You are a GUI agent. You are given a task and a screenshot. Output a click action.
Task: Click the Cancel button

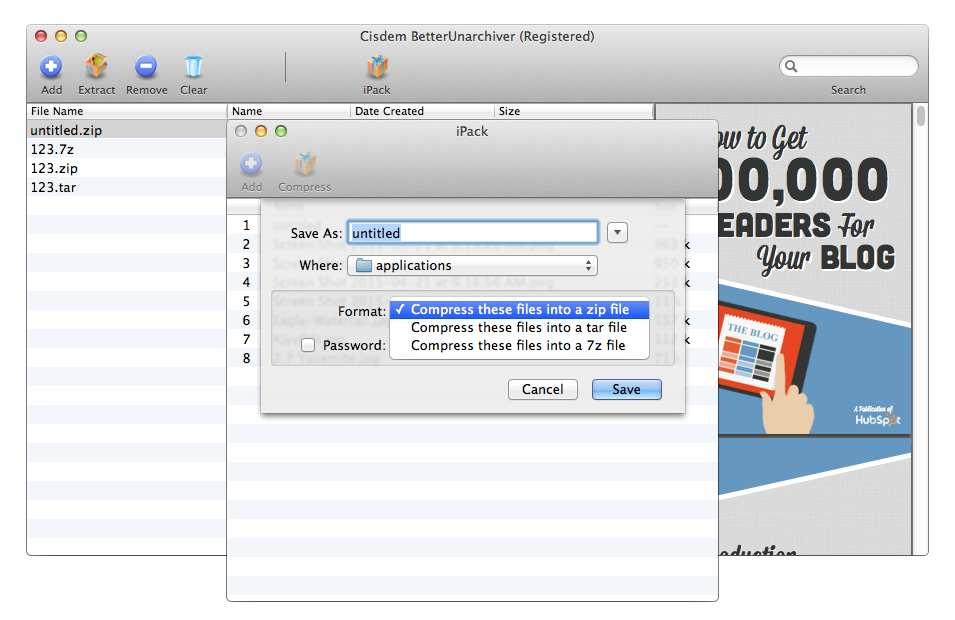point(543,389)
